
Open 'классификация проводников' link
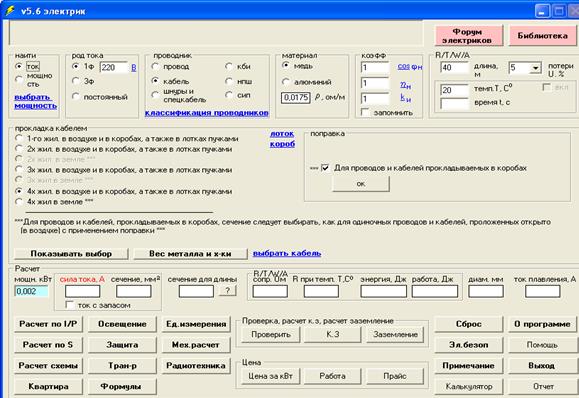206,113
